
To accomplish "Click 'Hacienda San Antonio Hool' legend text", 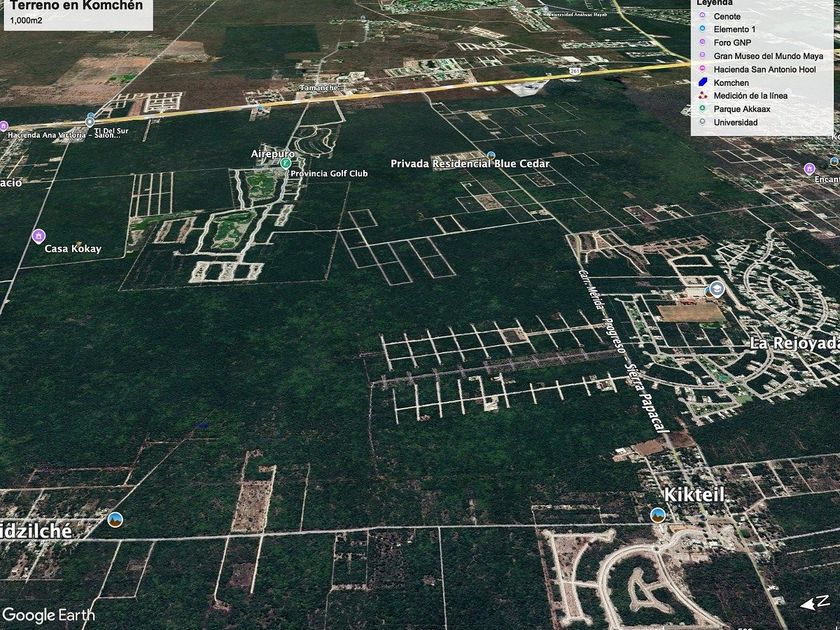I will click(x=764, y=69).
